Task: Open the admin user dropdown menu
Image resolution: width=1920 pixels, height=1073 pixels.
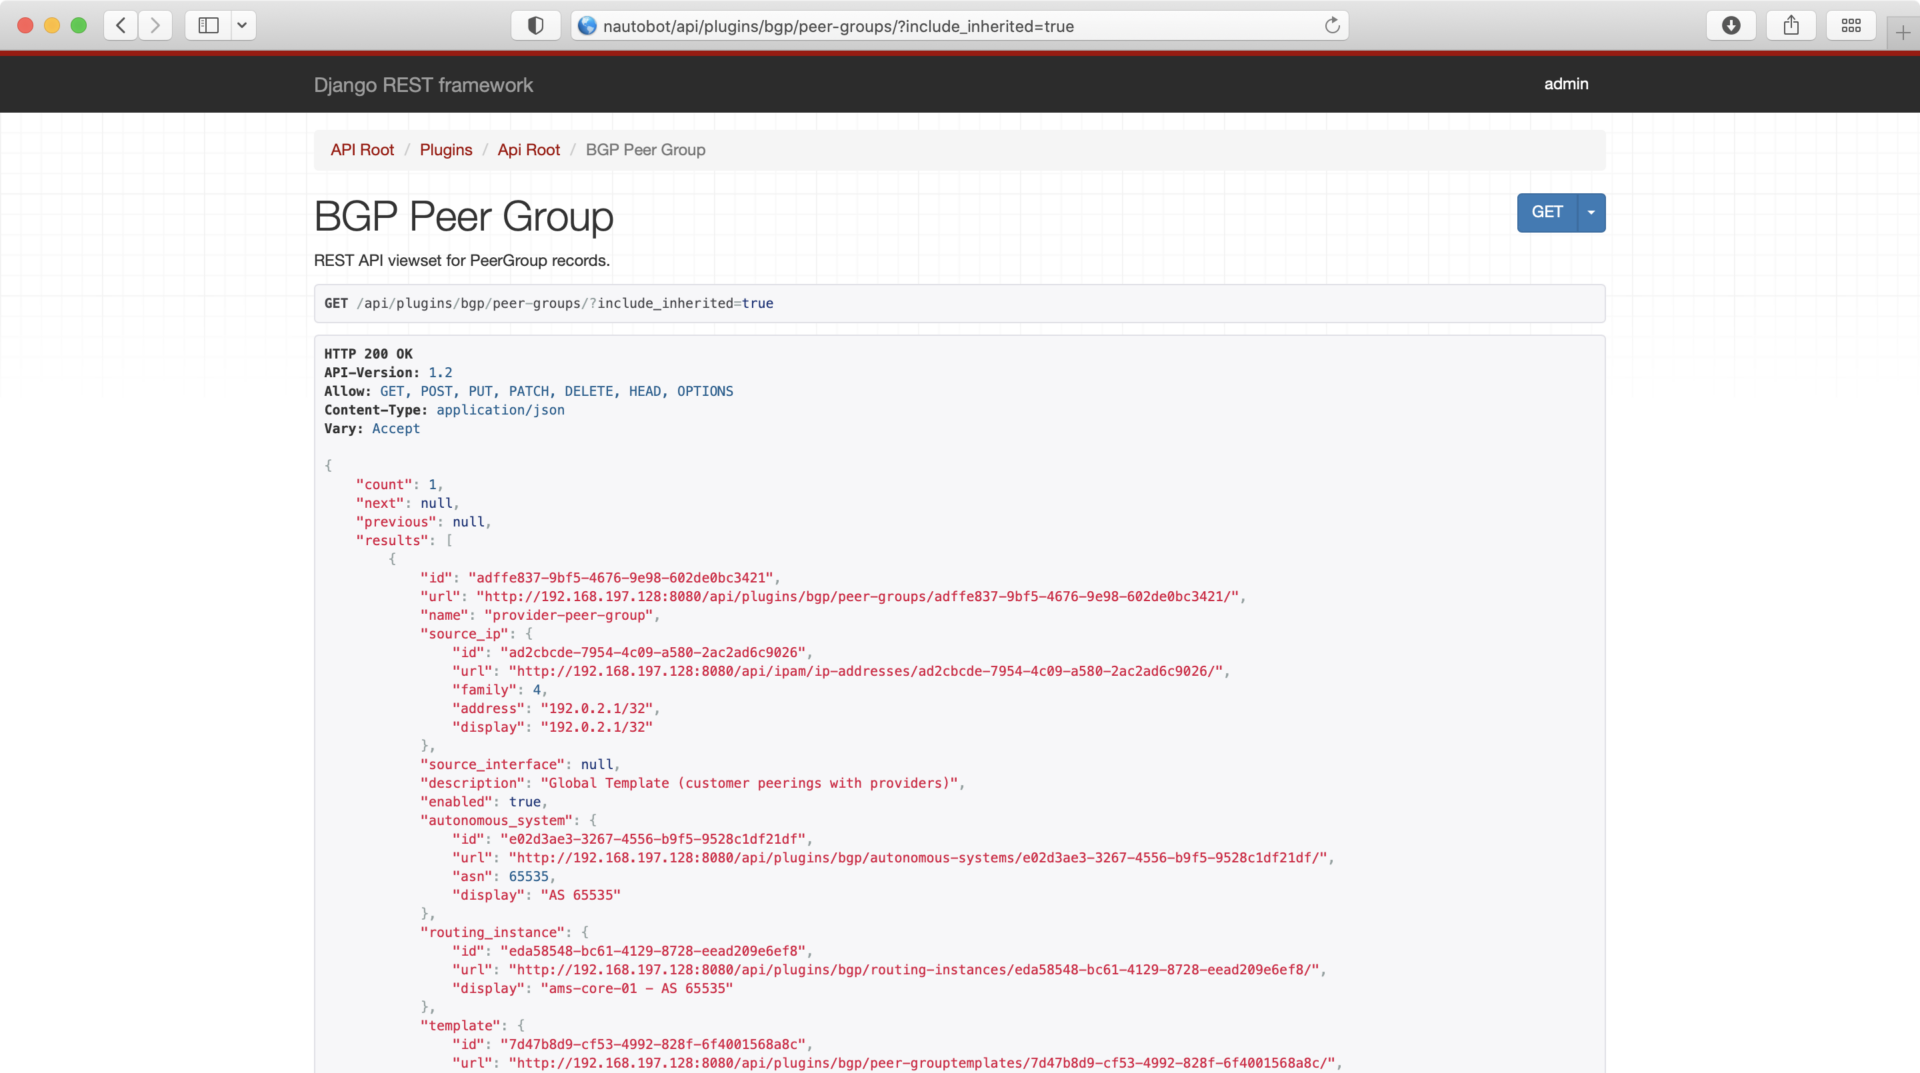Action: [x=1565, y=84]
